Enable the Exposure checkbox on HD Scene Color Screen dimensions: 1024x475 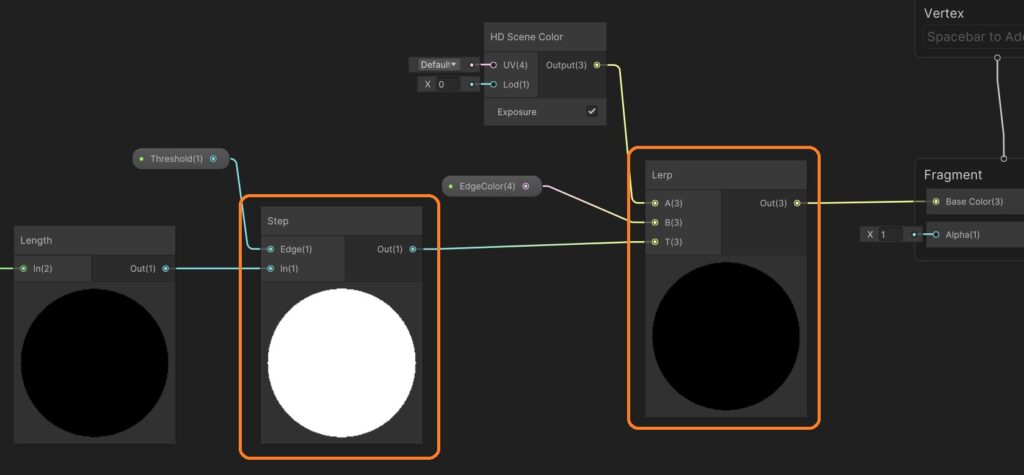pos(592,111)
